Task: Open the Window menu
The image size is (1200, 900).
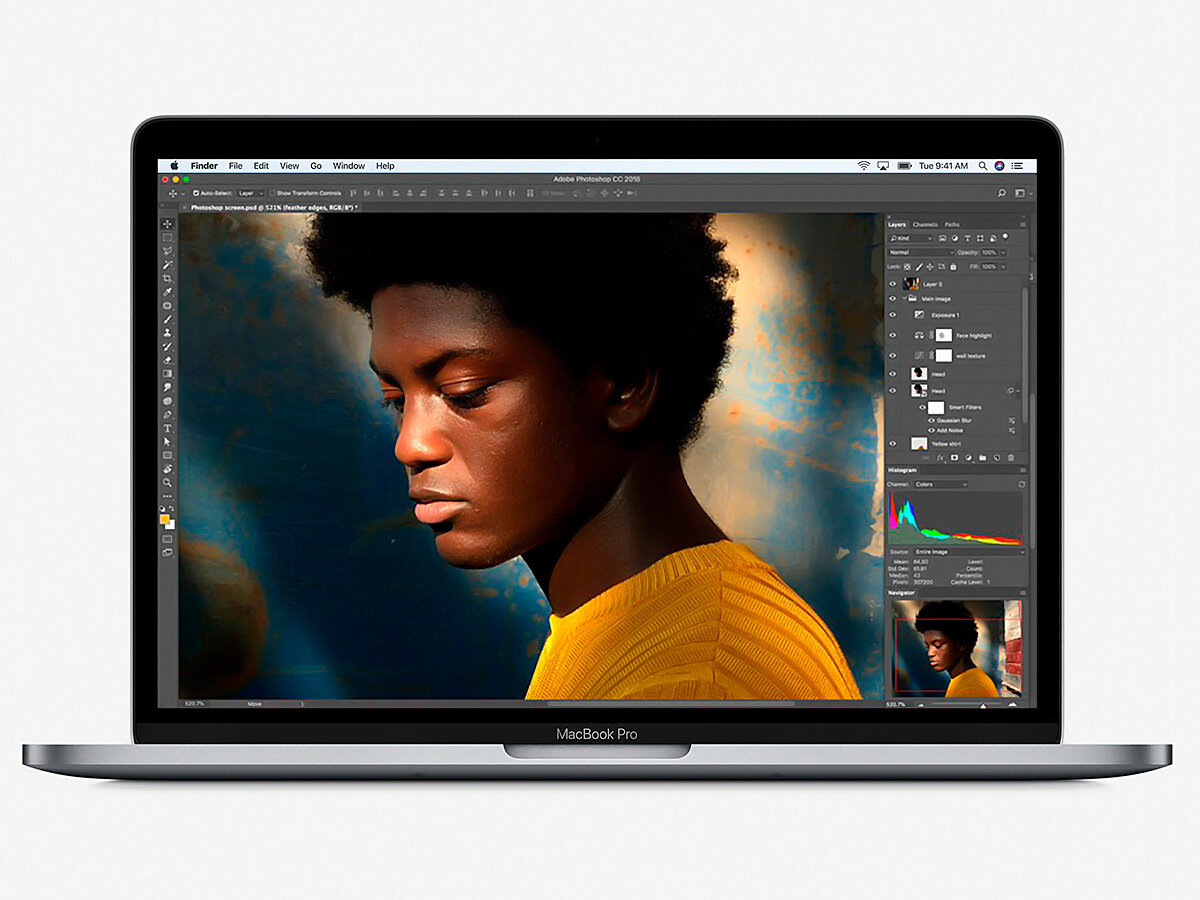Action: coord(349,166)
